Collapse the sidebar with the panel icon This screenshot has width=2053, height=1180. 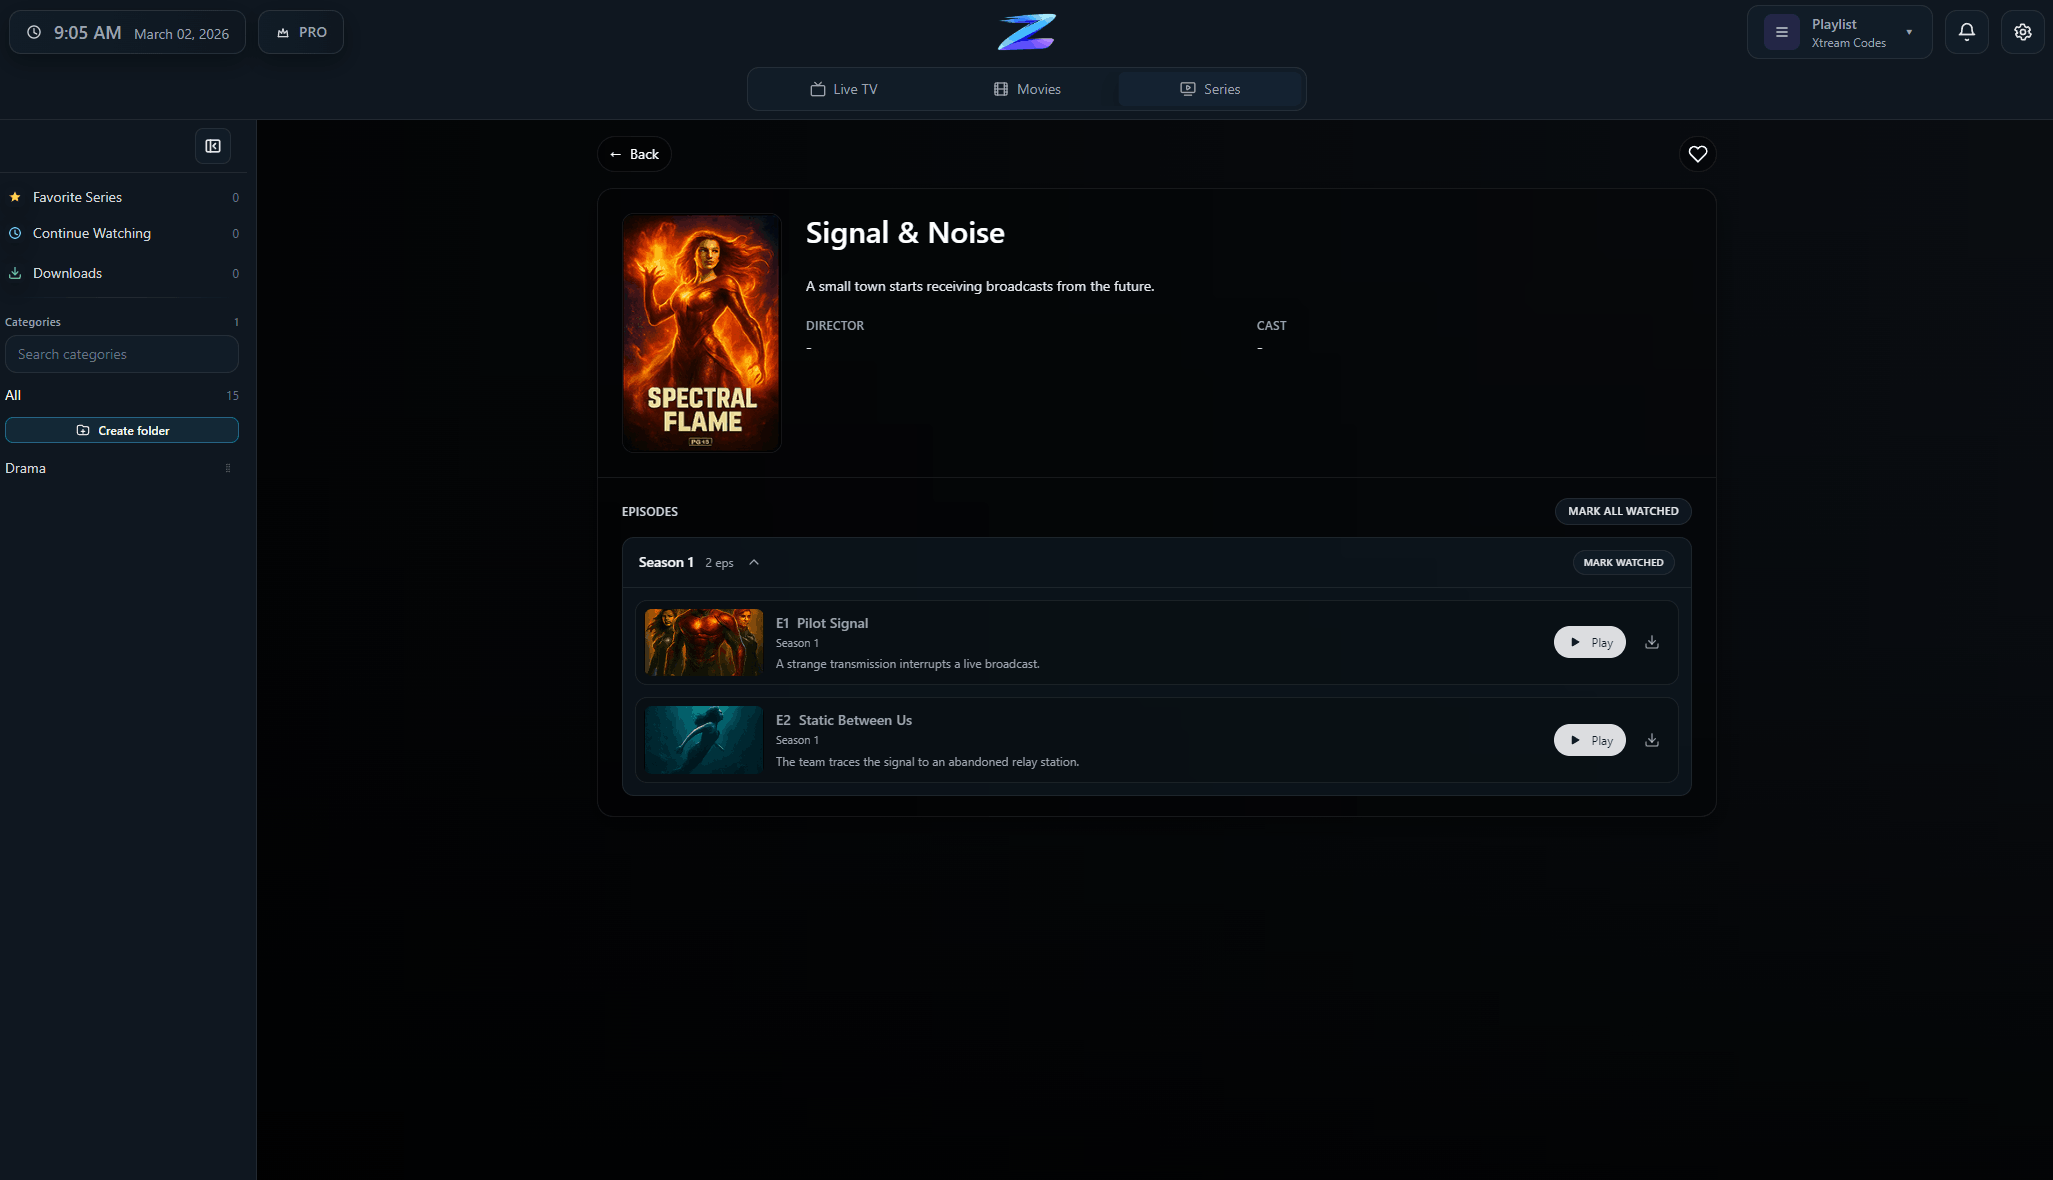213,146
